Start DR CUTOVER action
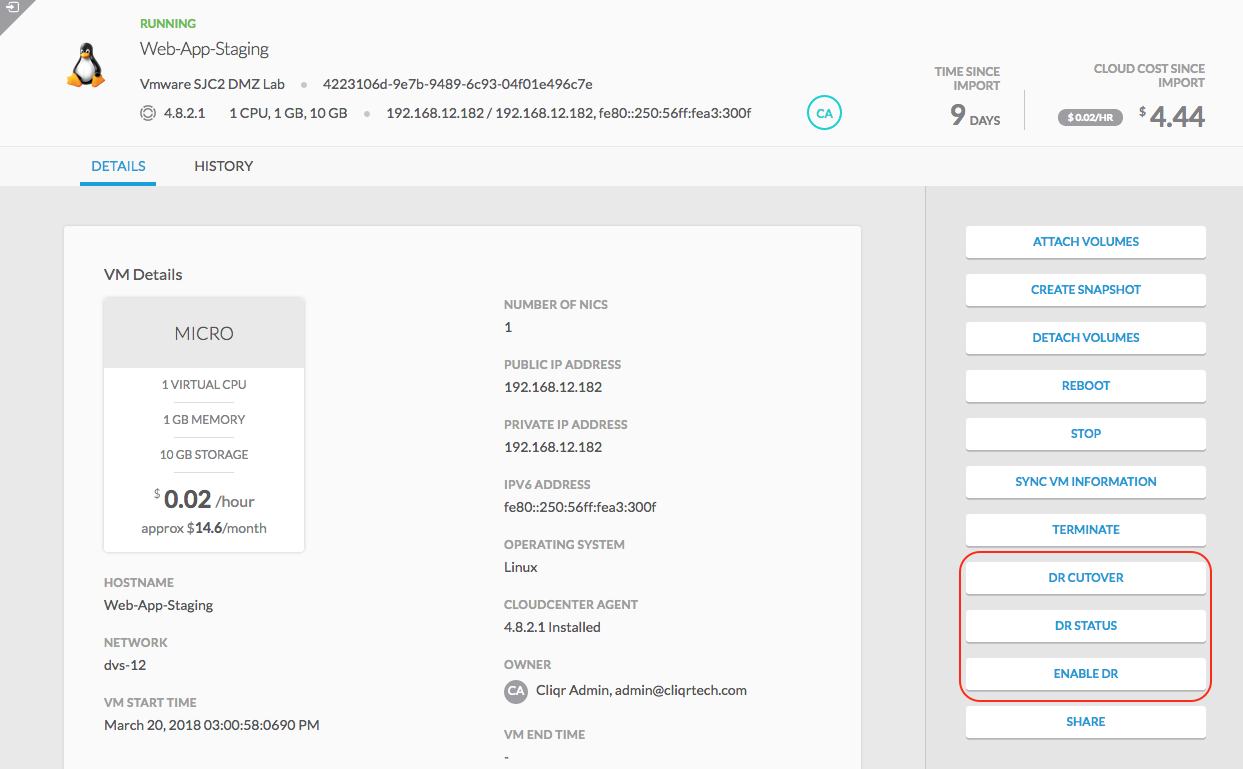 tap(1086, 578)
